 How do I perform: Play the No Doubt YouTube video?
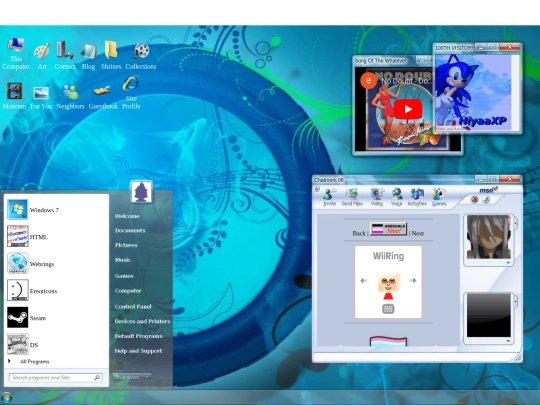point(408,109)
